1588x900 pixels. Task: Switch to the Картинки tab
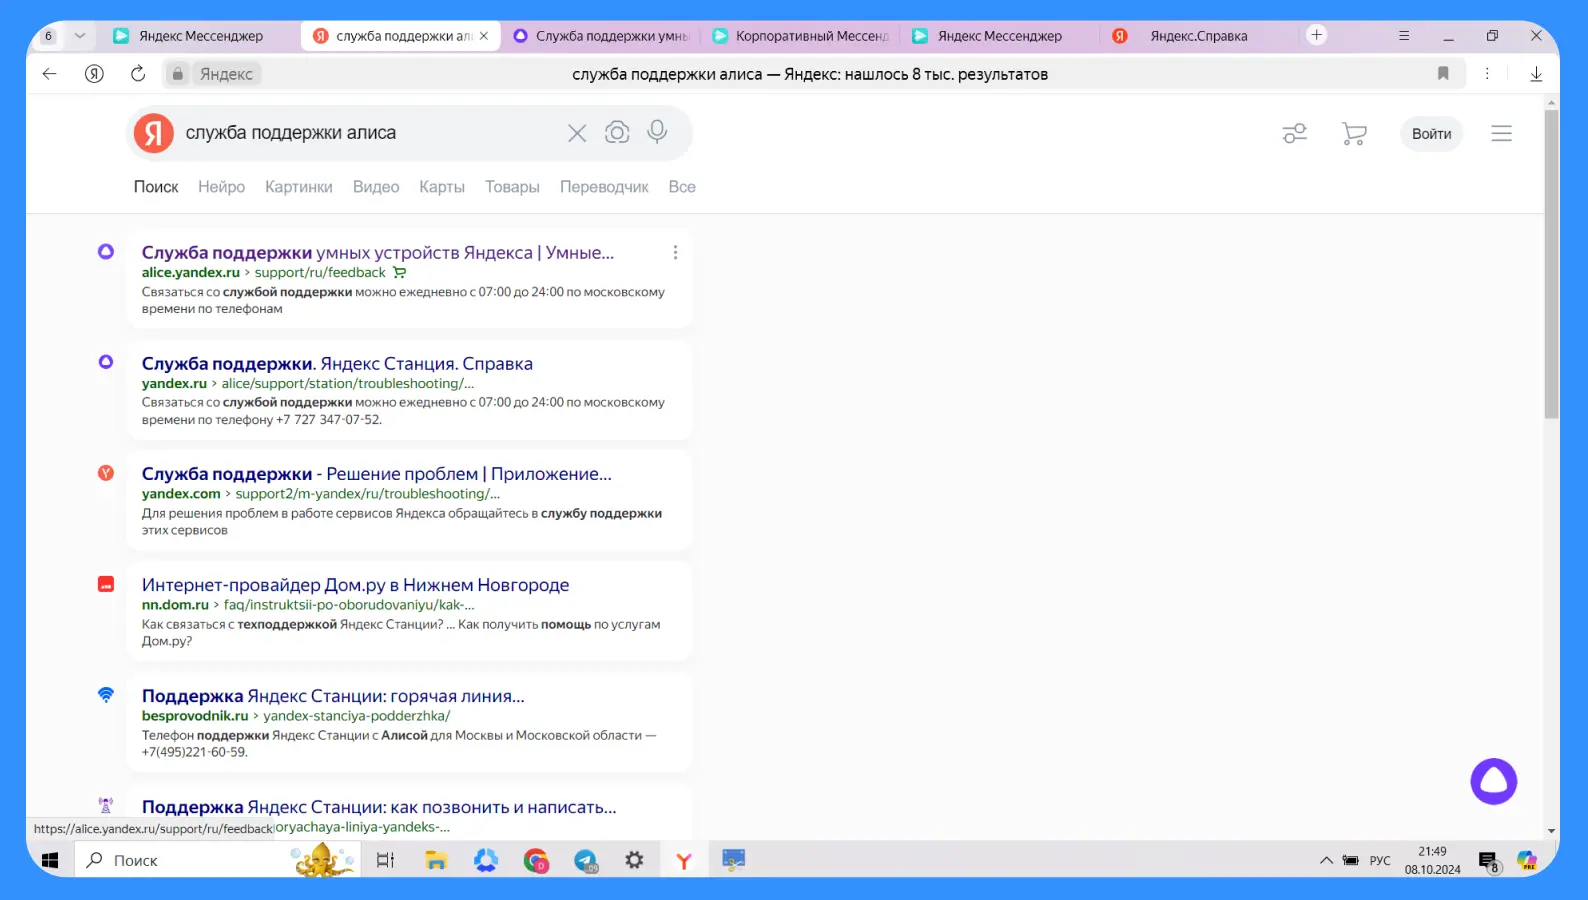tap(298, 187)
